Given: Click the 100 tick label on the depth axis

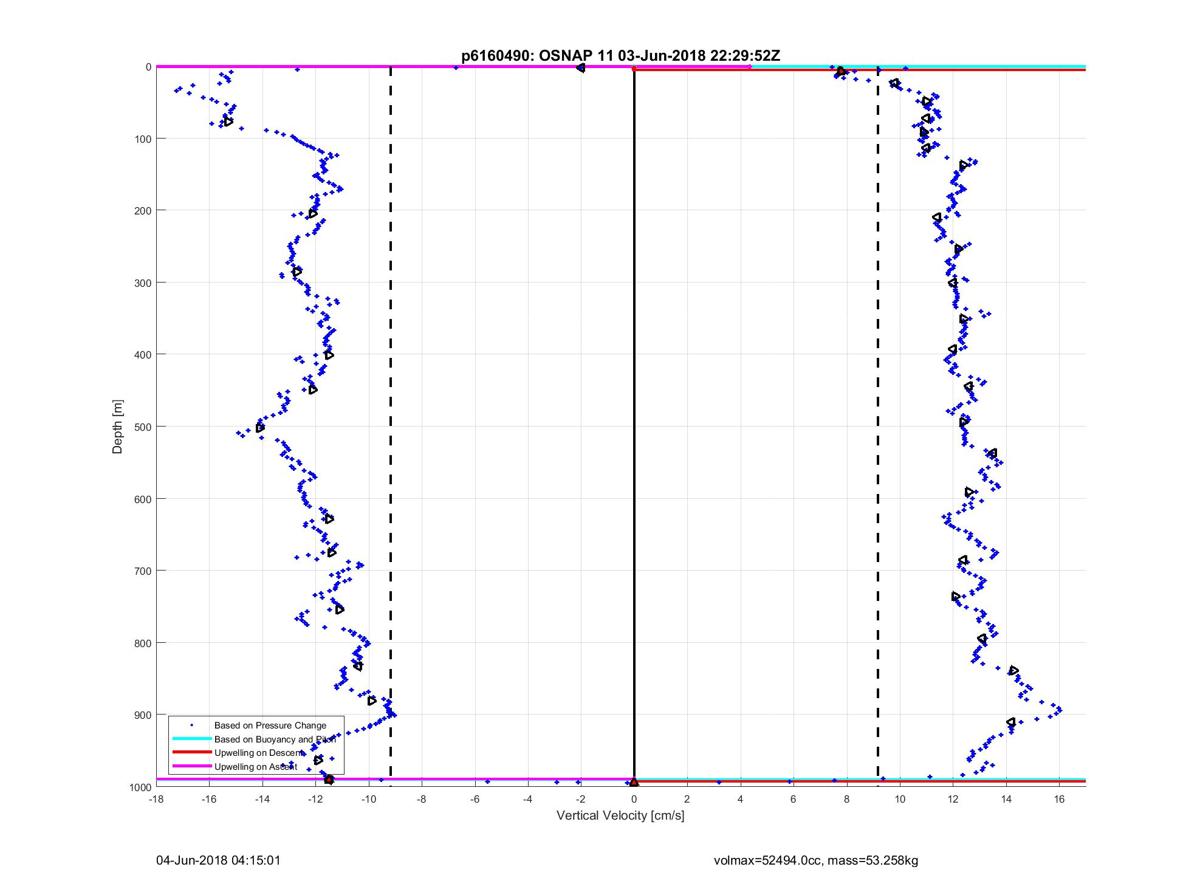Looking at the screenshot, I should pos(142,139).
